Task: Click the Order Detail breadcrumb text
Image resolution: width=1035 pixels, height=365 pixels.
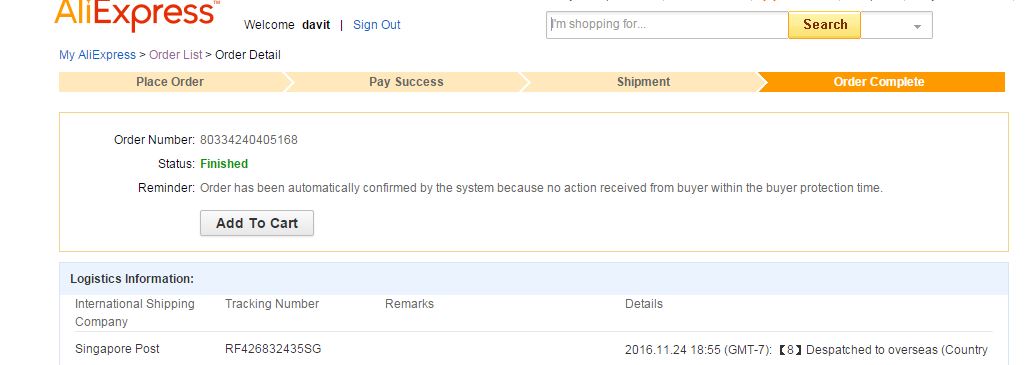Action: click(248, 55)
